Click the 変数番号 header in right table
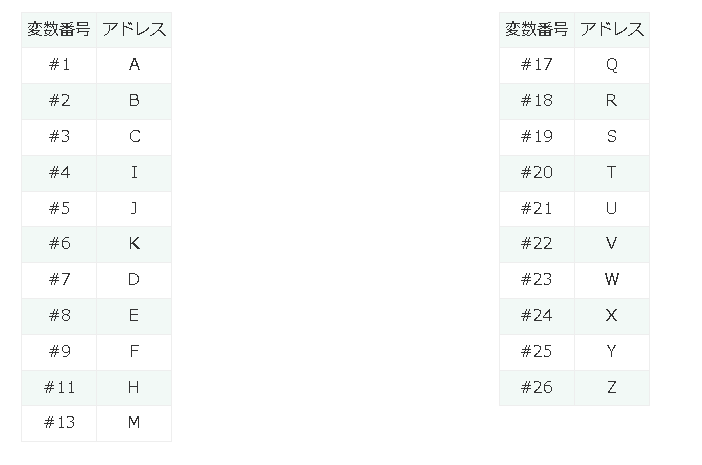 click(x=537, y=29)
